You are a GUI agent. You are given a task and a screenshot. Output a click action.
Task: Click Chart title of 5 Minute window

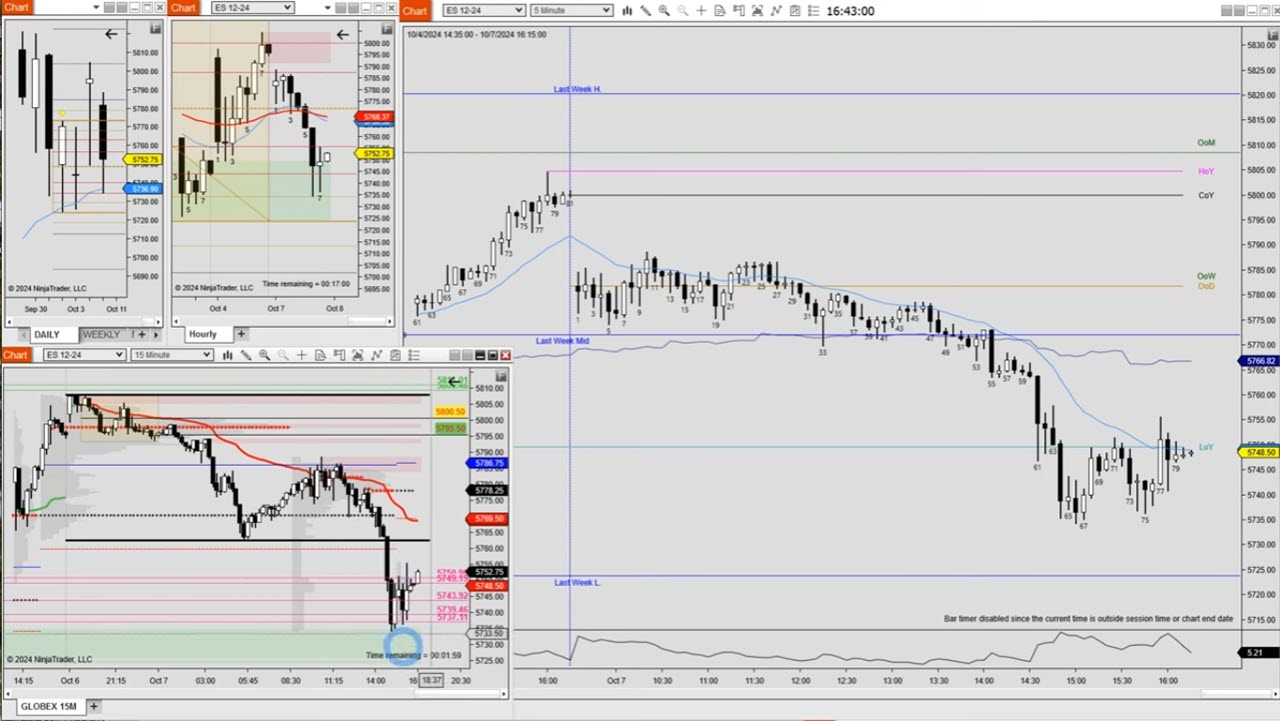(415, 10)
